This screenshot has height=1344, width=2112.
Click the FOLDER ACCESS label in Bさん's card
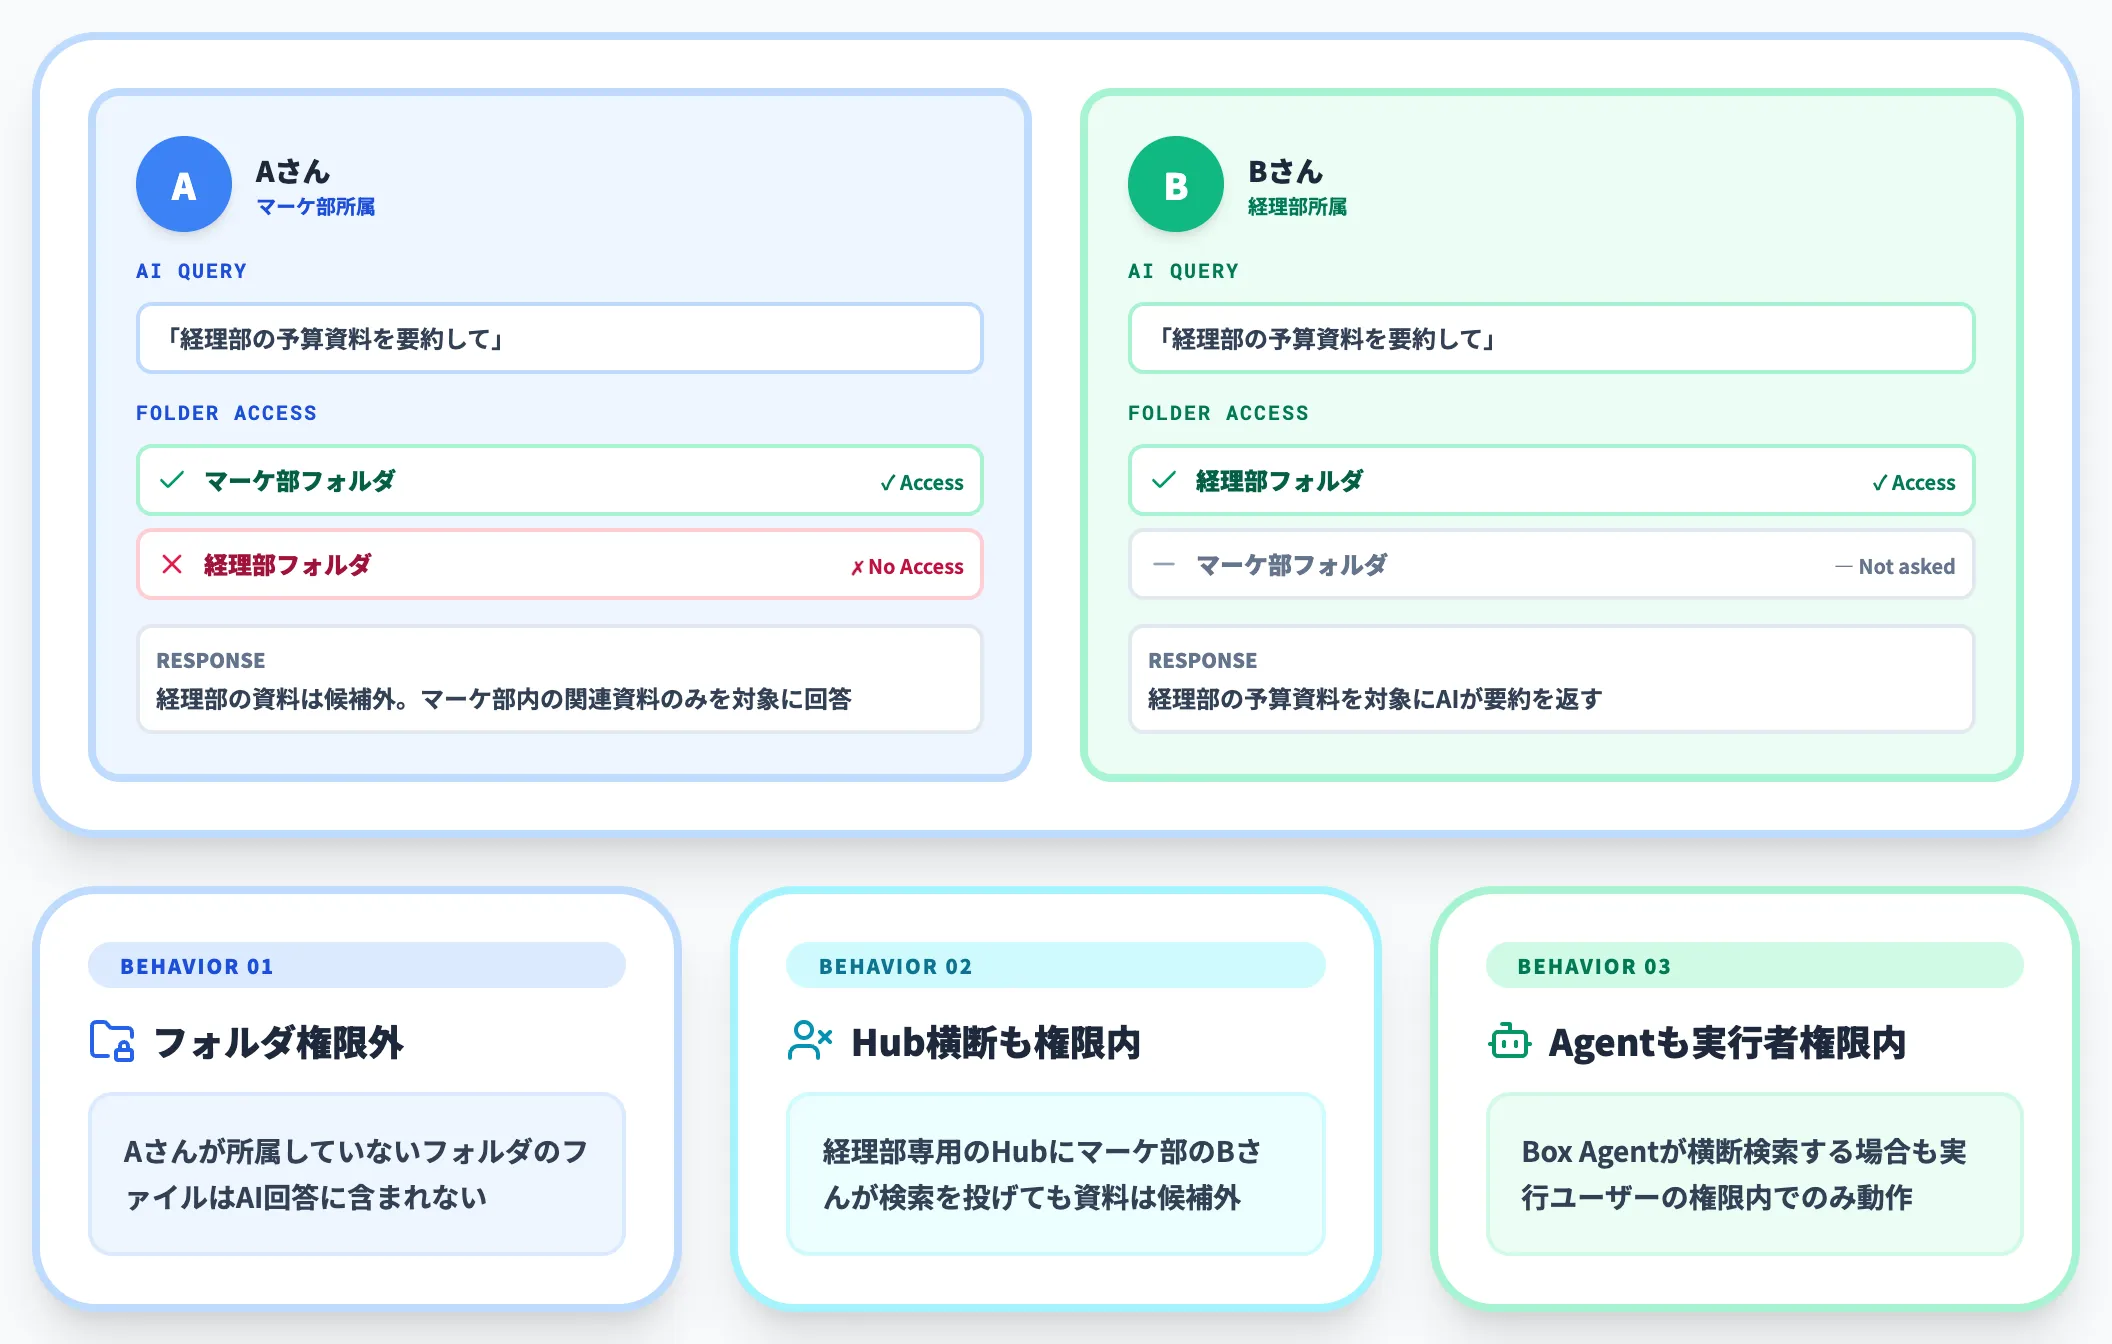pos(1218,413)
